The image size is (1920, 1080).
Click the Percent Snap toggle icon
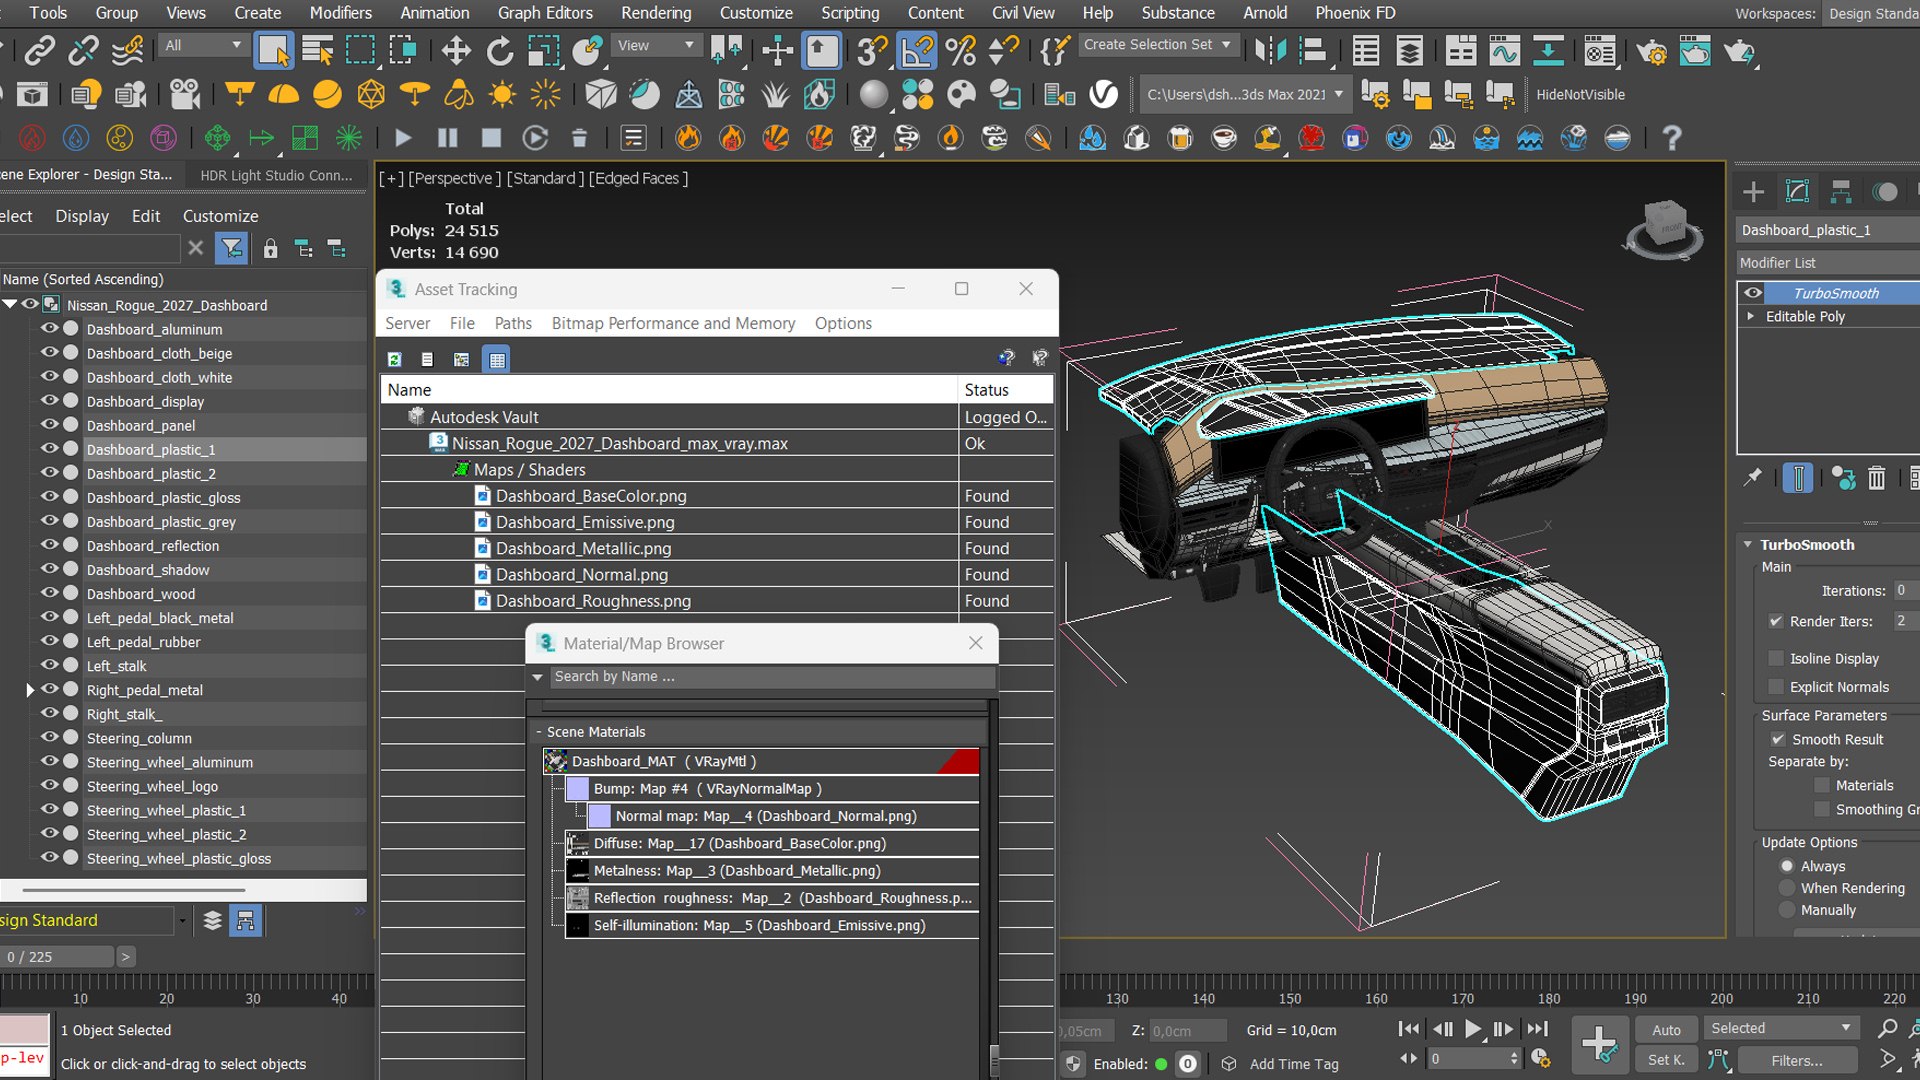(960, 50)
